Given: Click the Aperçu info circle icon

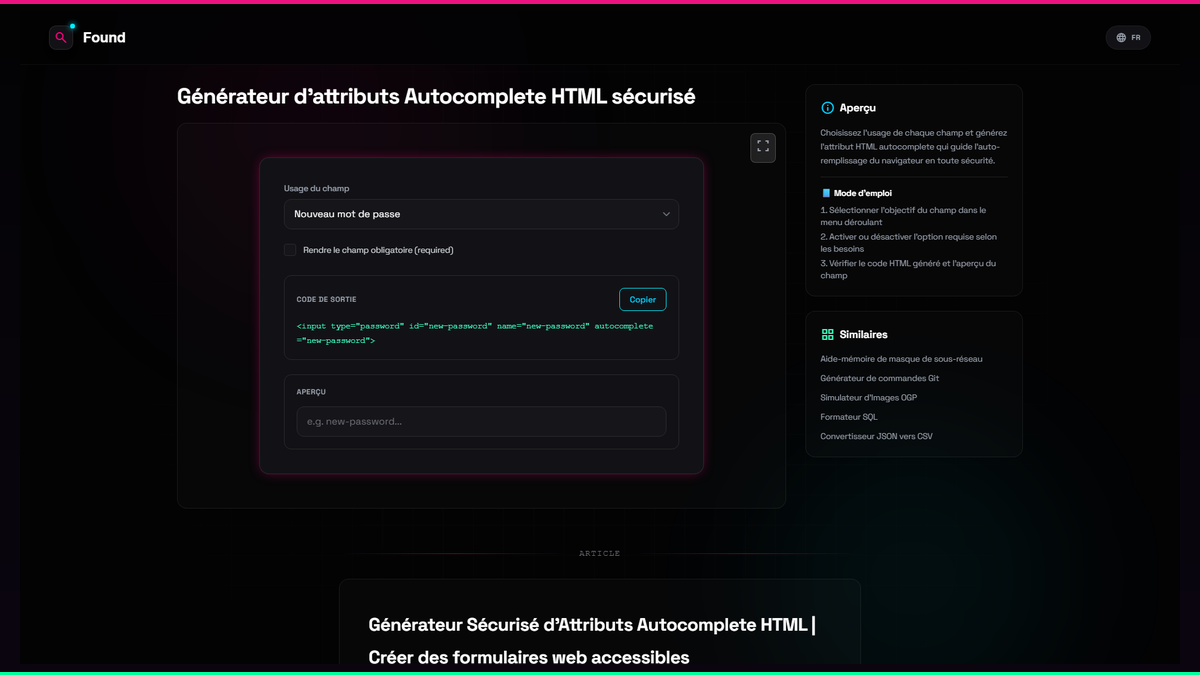Looking at the screenshot, I should (827, 108).
